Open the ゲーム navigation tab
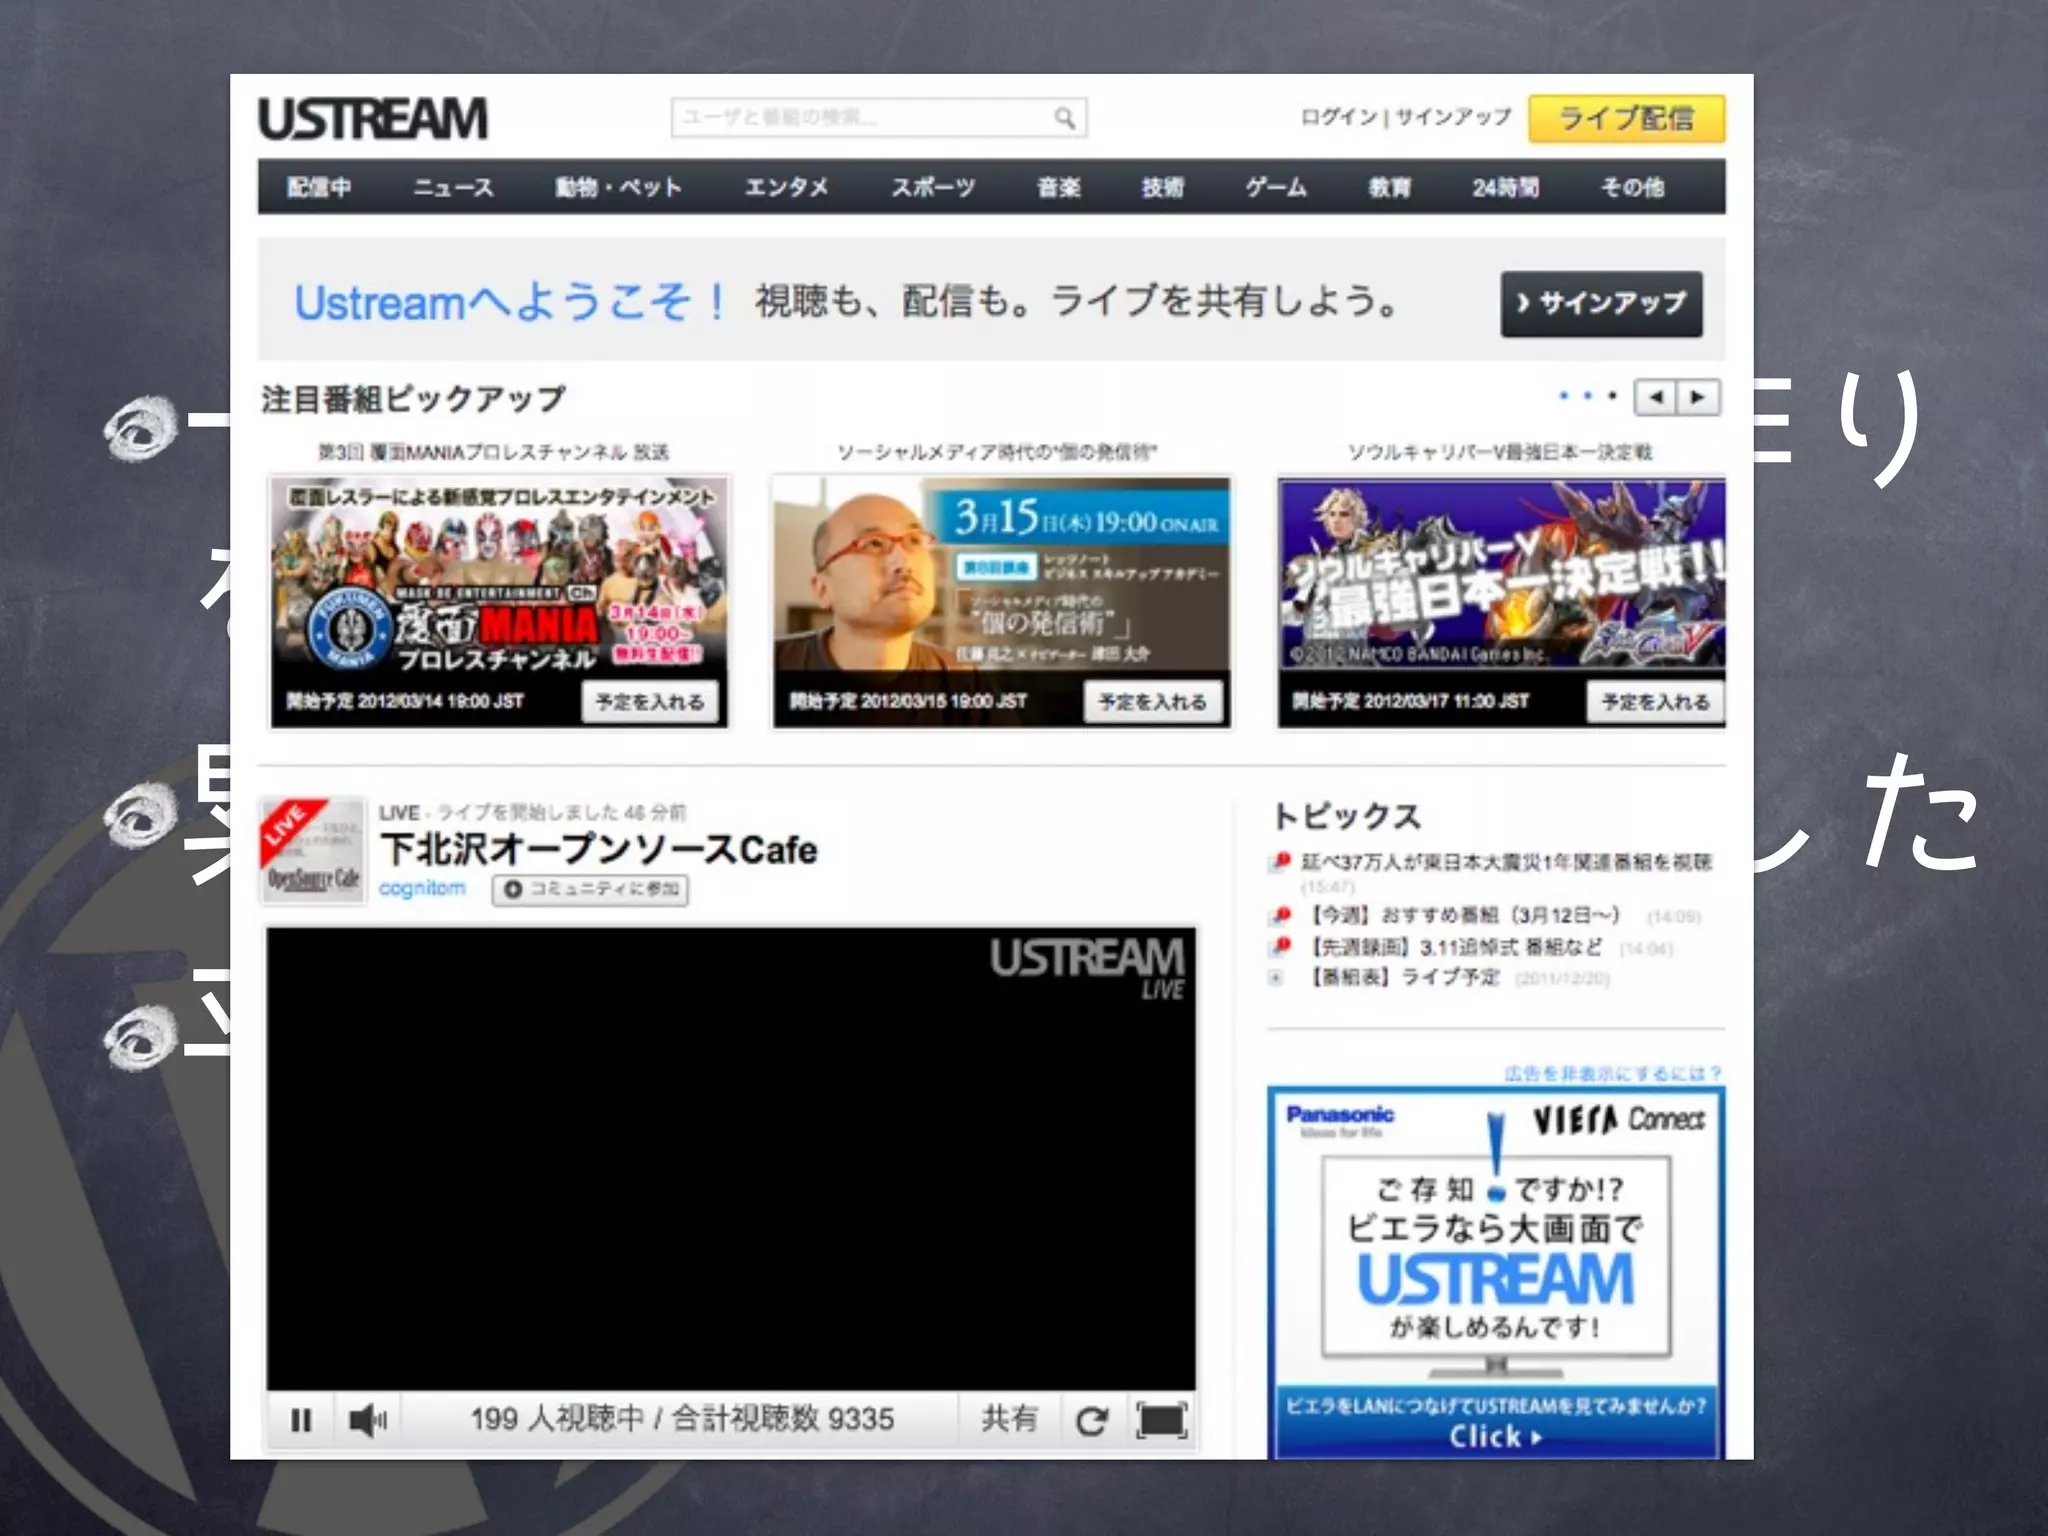2048x1536 pixels. 1276,187
